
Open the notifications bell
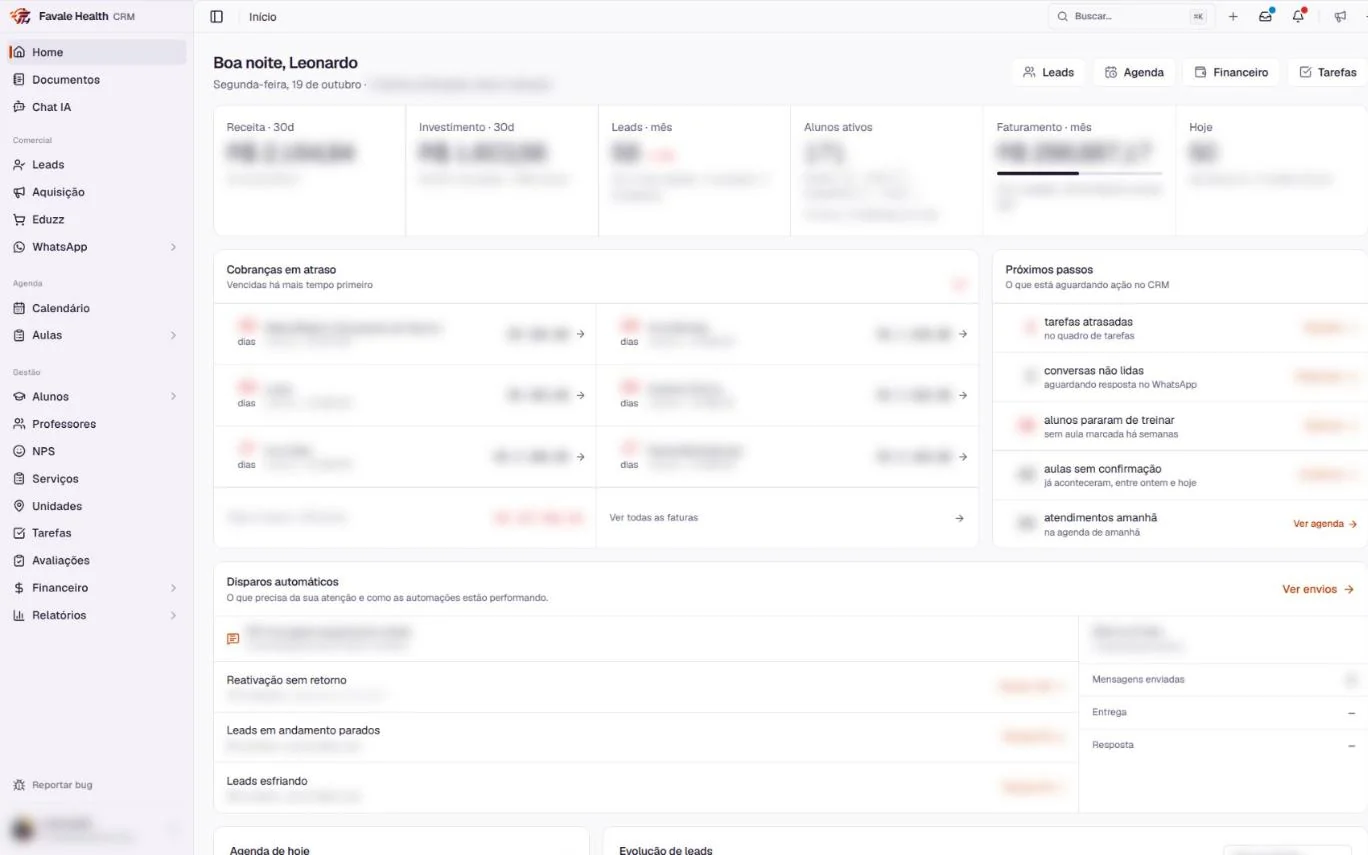1298,16
